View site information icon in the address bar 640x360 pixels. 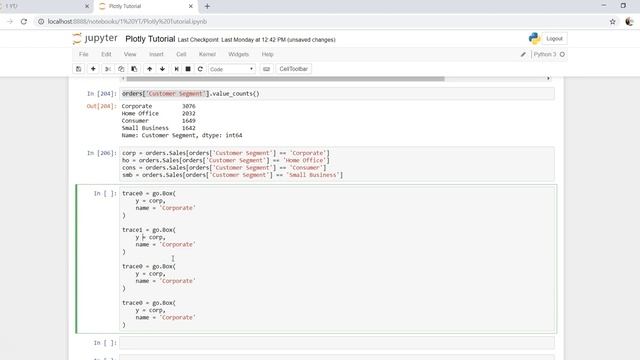(41, 22)
